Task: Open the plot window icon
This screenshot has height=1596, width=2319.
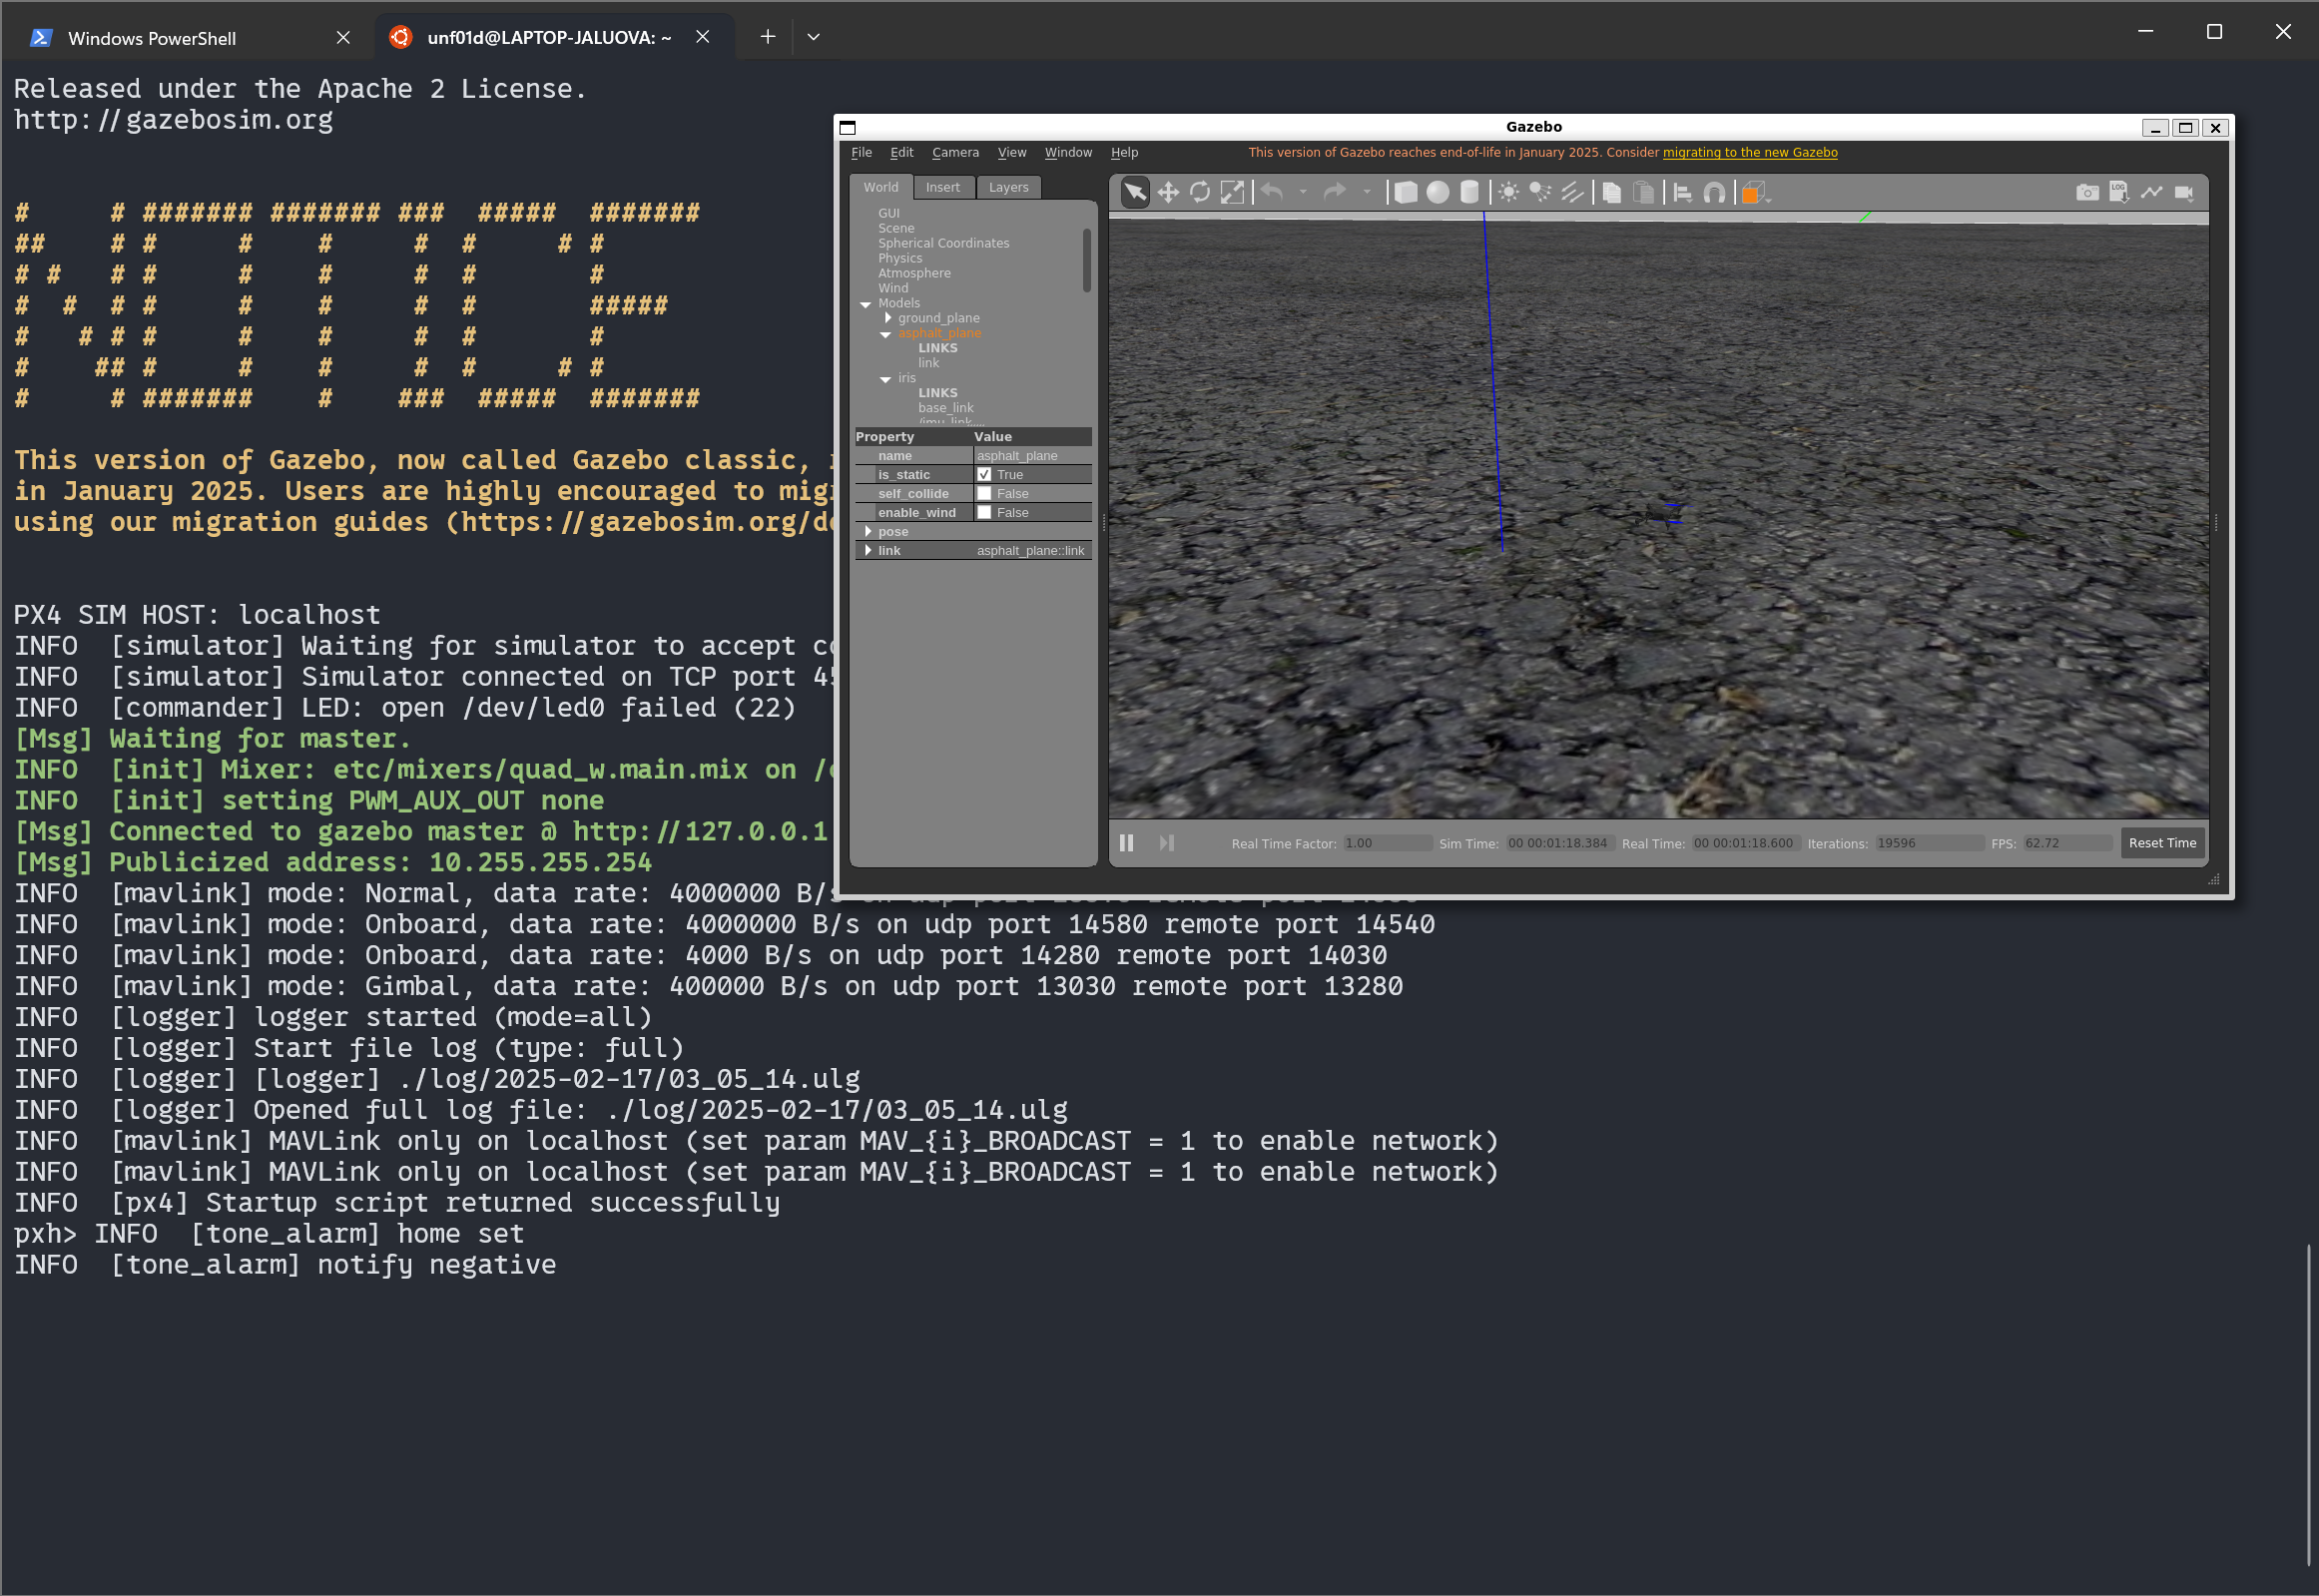Action: click(2151, 192)
